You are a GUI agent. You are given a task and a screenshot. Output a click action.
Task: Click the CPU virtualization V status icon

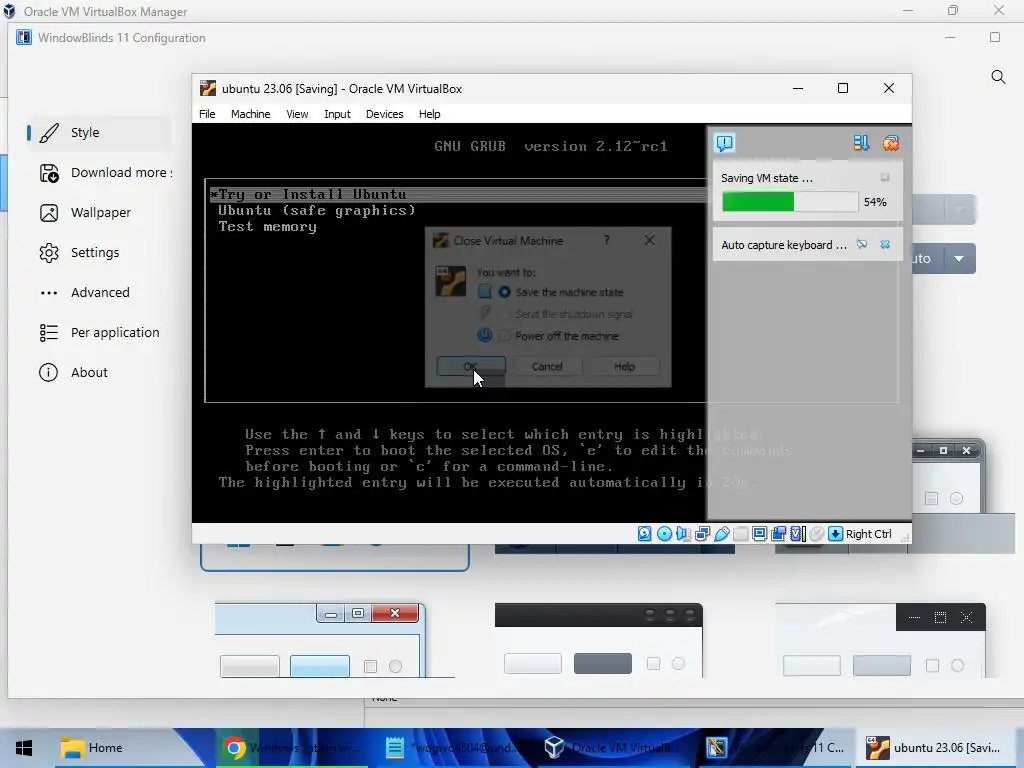point(797,534)
